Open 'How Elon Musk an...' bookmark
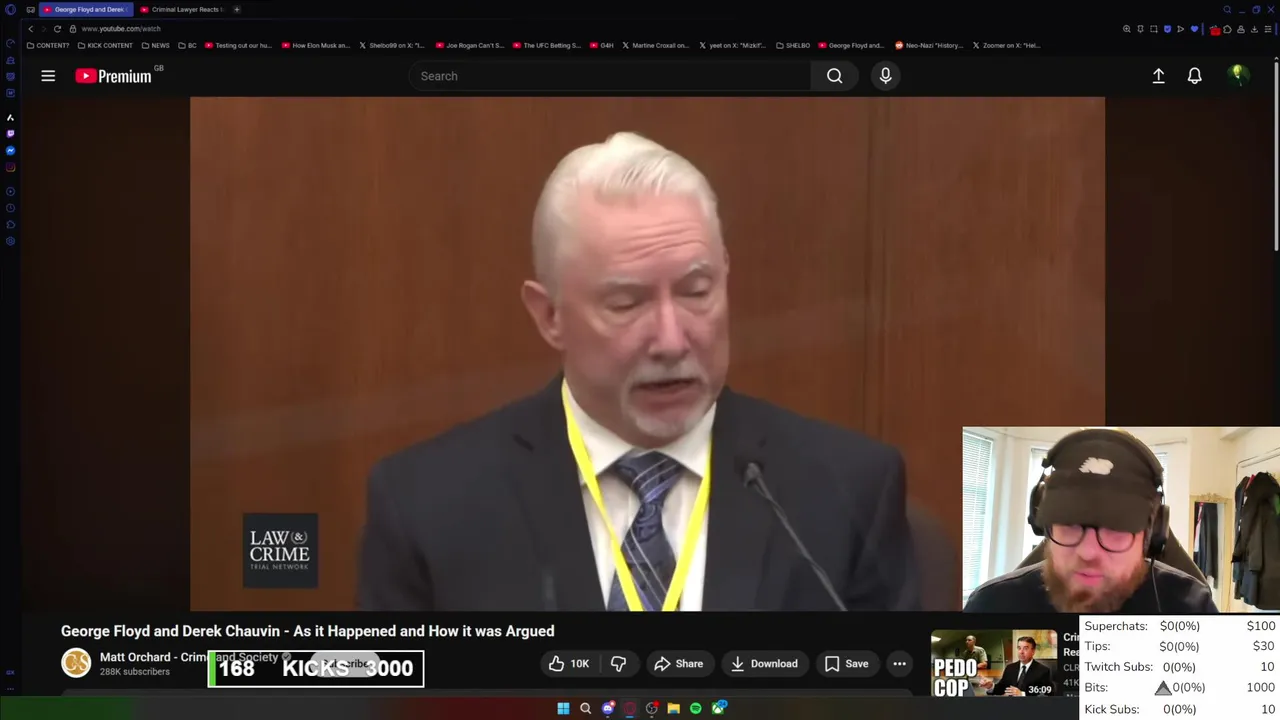Screen dimensions: 1280x720 click(316, 46)
